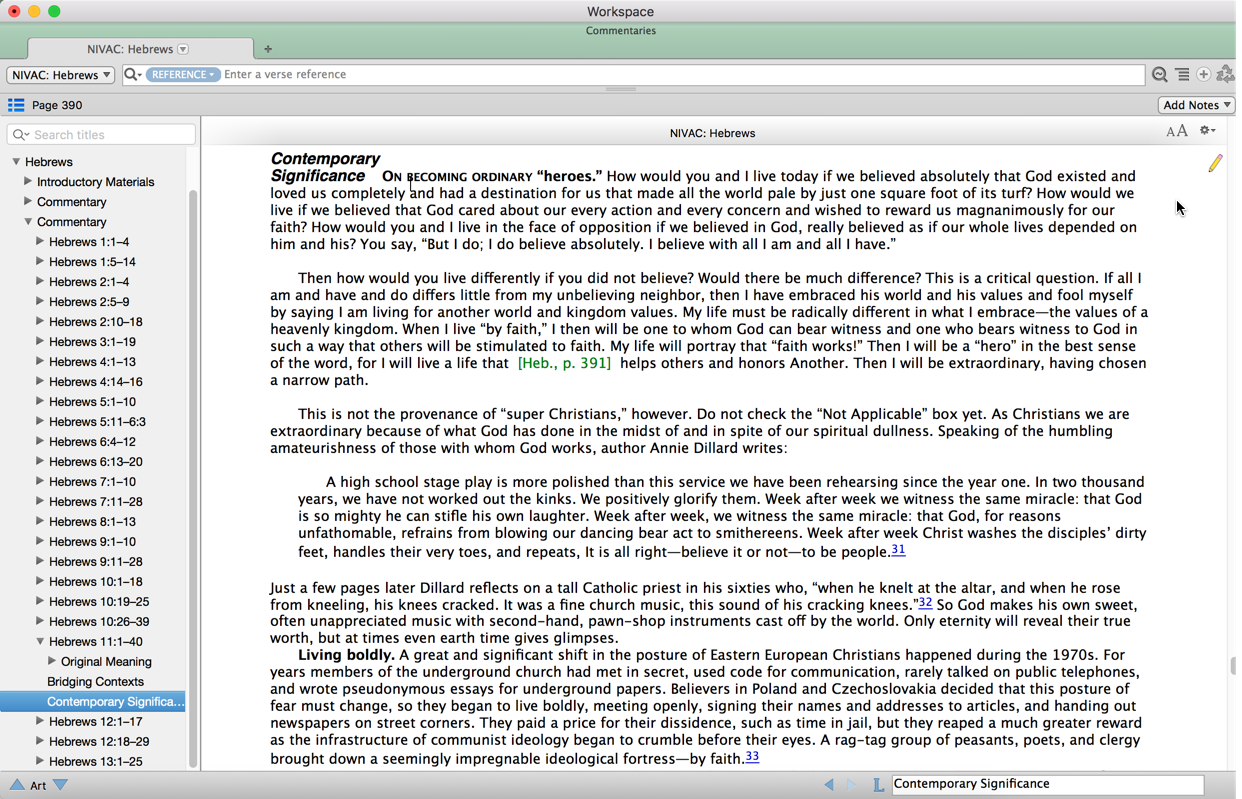The height and width of the screenshot is (799, 1242).
Task: Select the NIVAC: Hebrews tab
Action: [140, 49]
